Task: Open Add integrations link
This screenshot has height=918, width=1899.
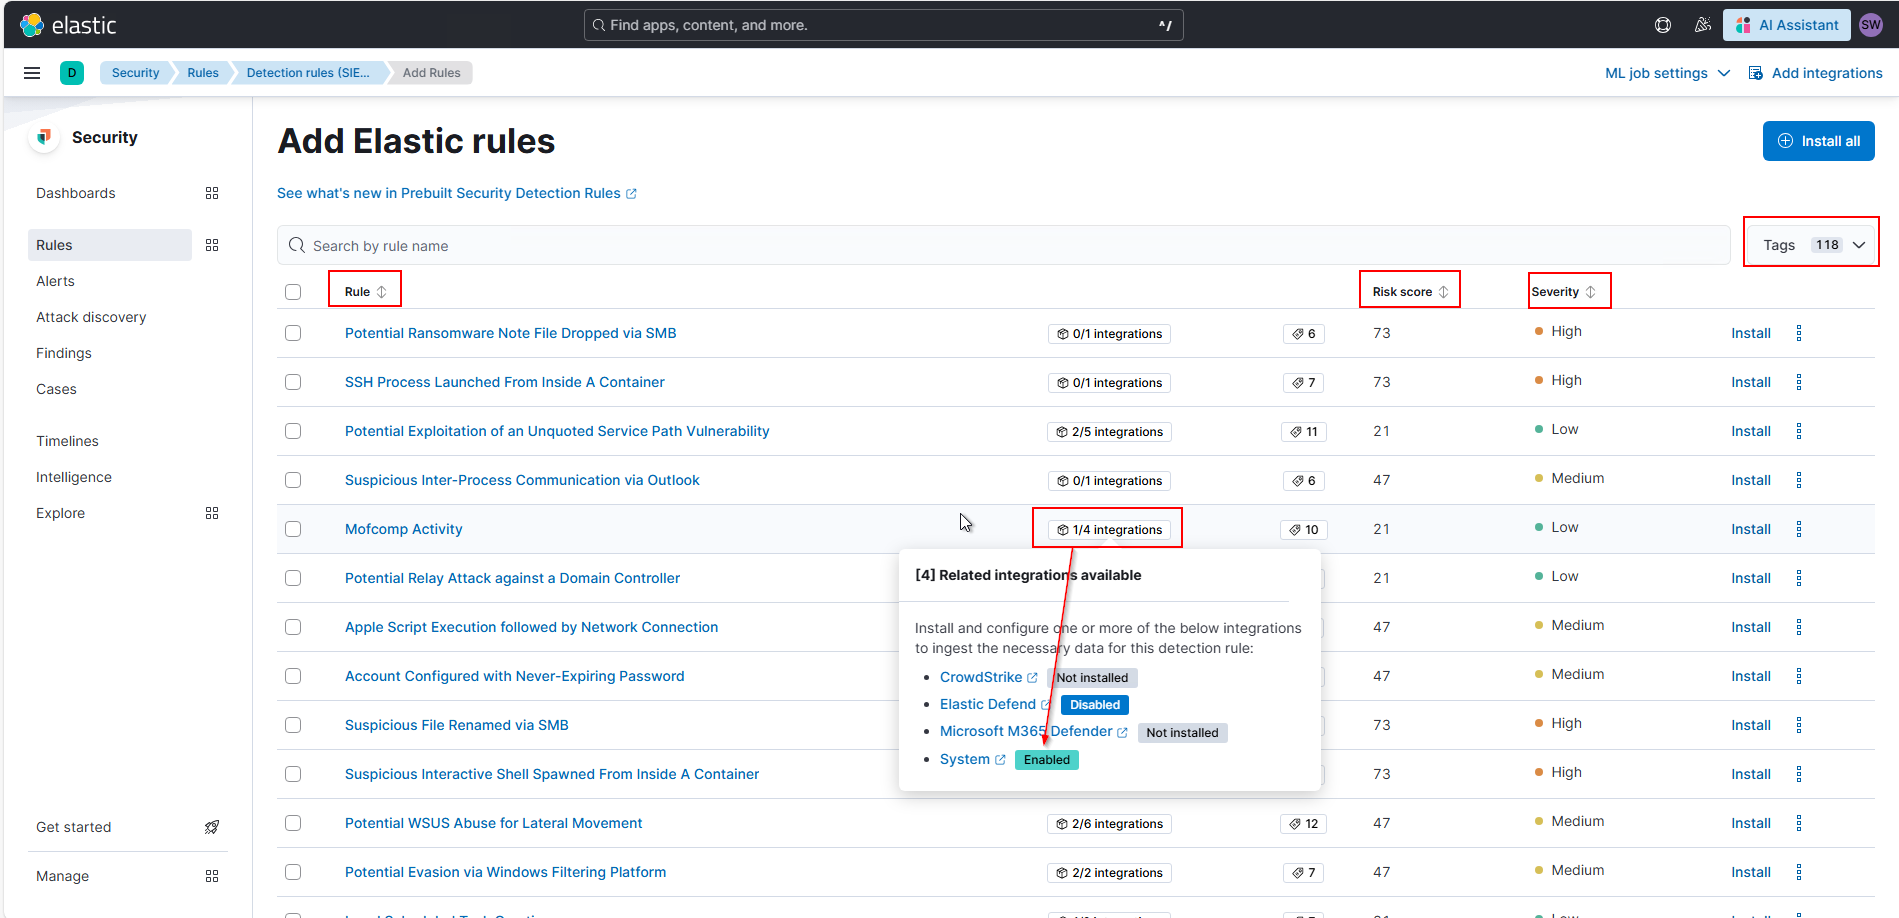Action: pyautogui.click(x=1815, y=73)
